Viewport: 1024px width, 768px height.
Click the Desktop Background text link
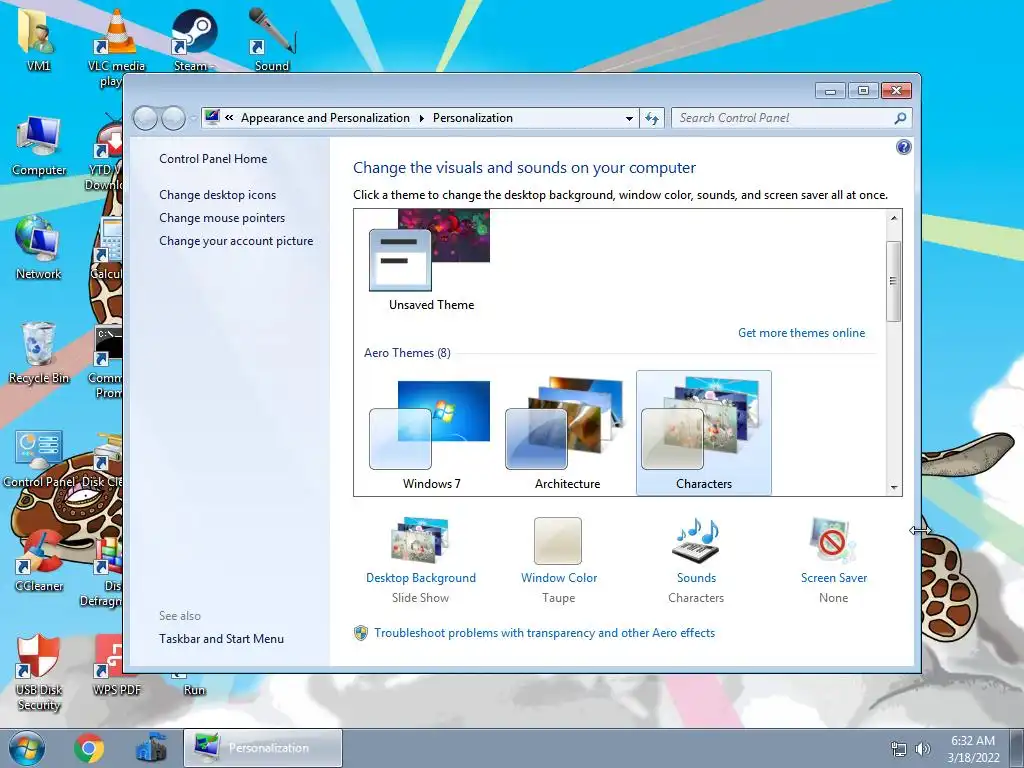[421, 578]
